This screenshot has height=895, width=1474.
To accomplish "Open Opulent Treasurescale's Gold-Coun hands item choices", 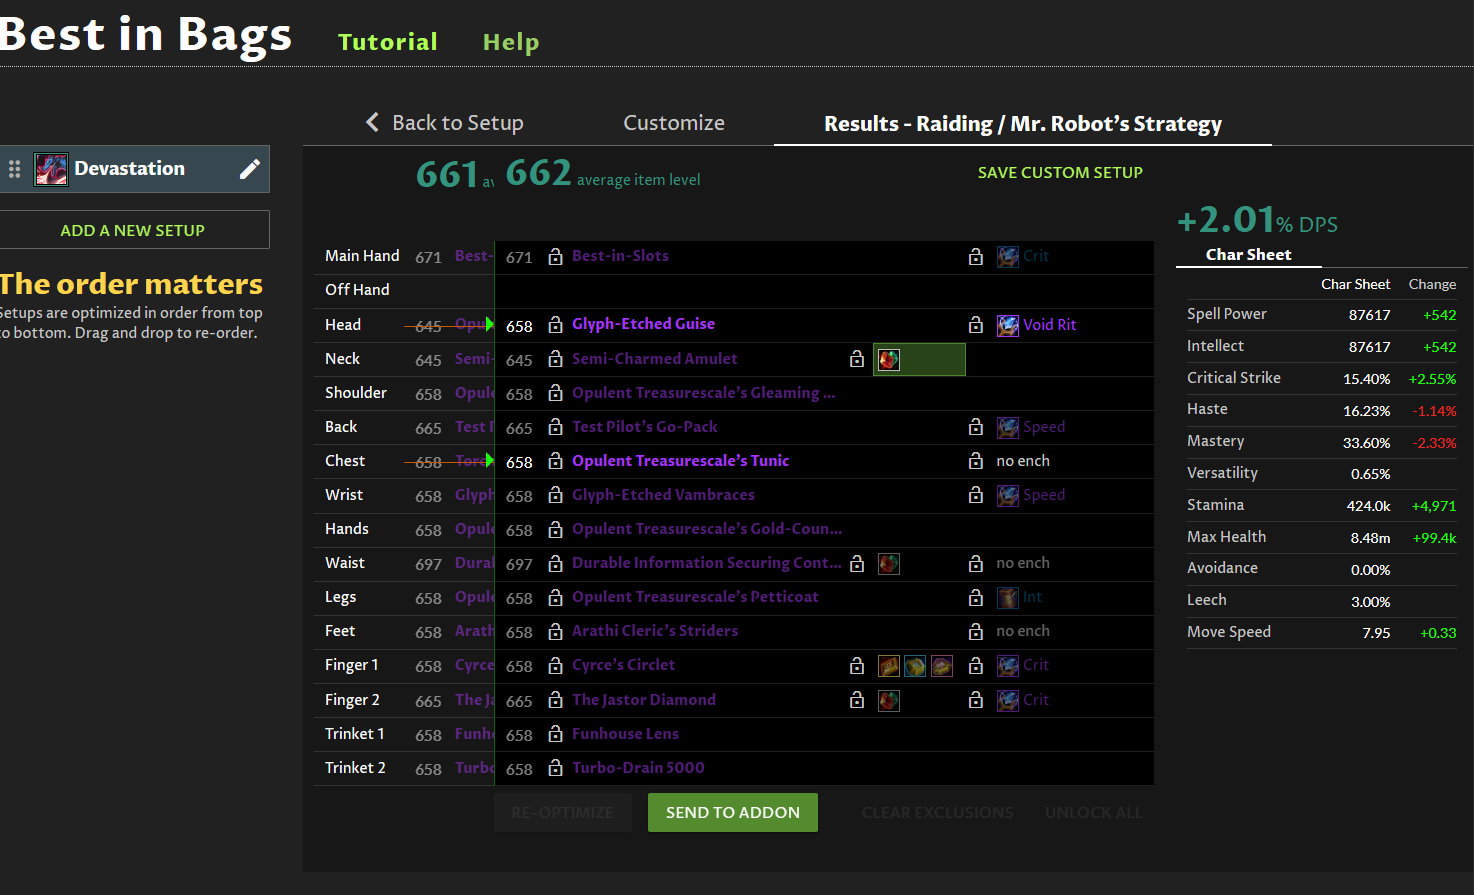I will click(x=707, y=529).
